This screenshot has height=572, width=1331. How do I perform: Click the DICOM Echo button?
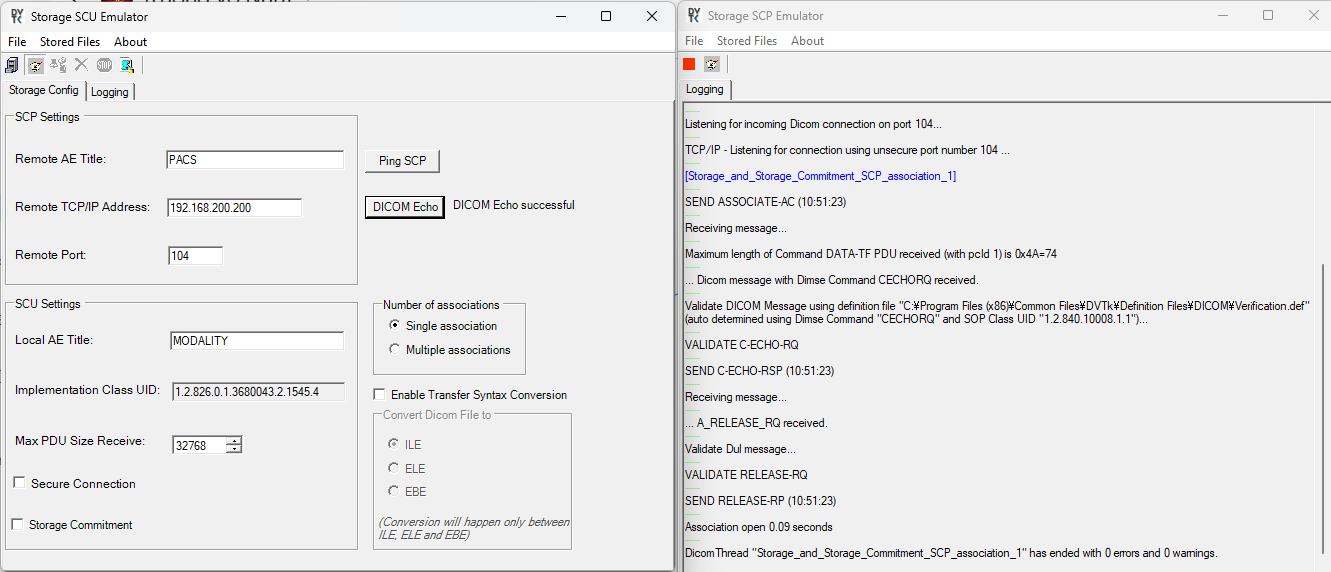(x=405, y=206)
